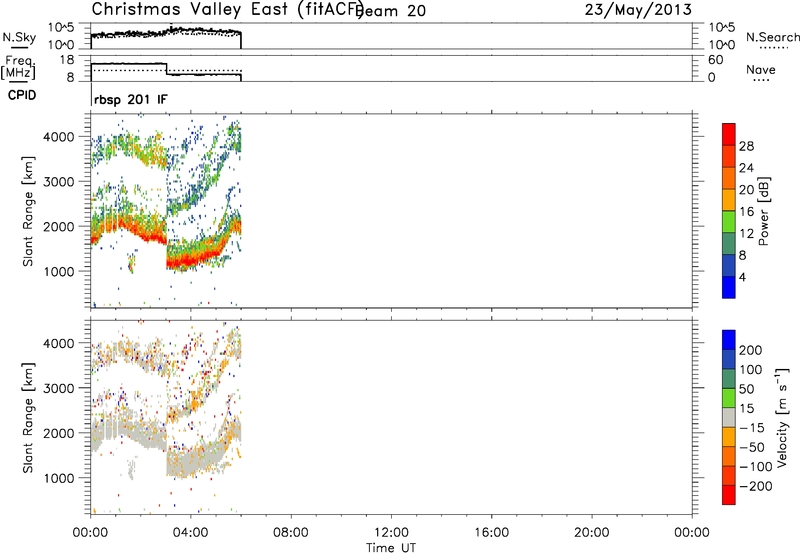The width and height of the screenshot is (800, 554).
Task: Click the 'CPID' label
Action: [22, 95]
